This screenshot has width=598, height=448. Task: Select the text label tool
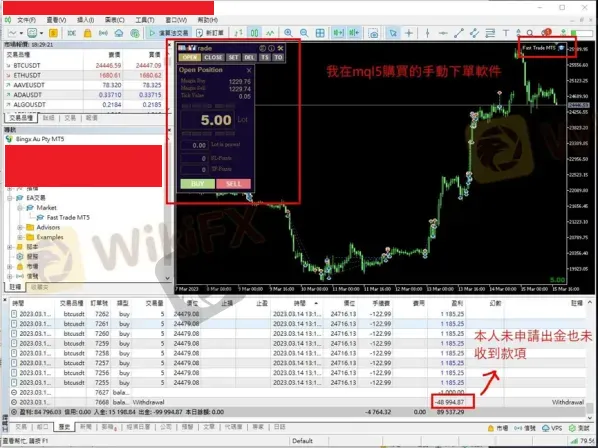click(506, 33)
